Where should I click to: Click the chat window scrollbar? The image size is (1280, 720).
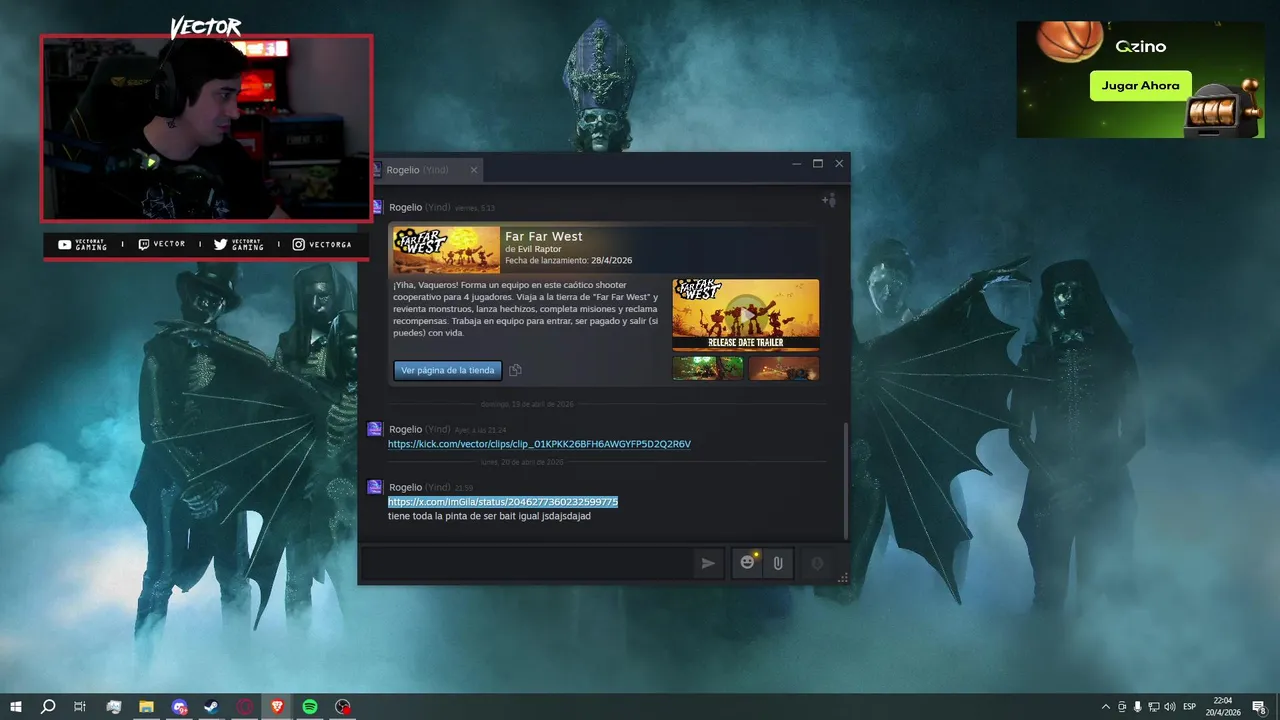click(x=846, y=480)
